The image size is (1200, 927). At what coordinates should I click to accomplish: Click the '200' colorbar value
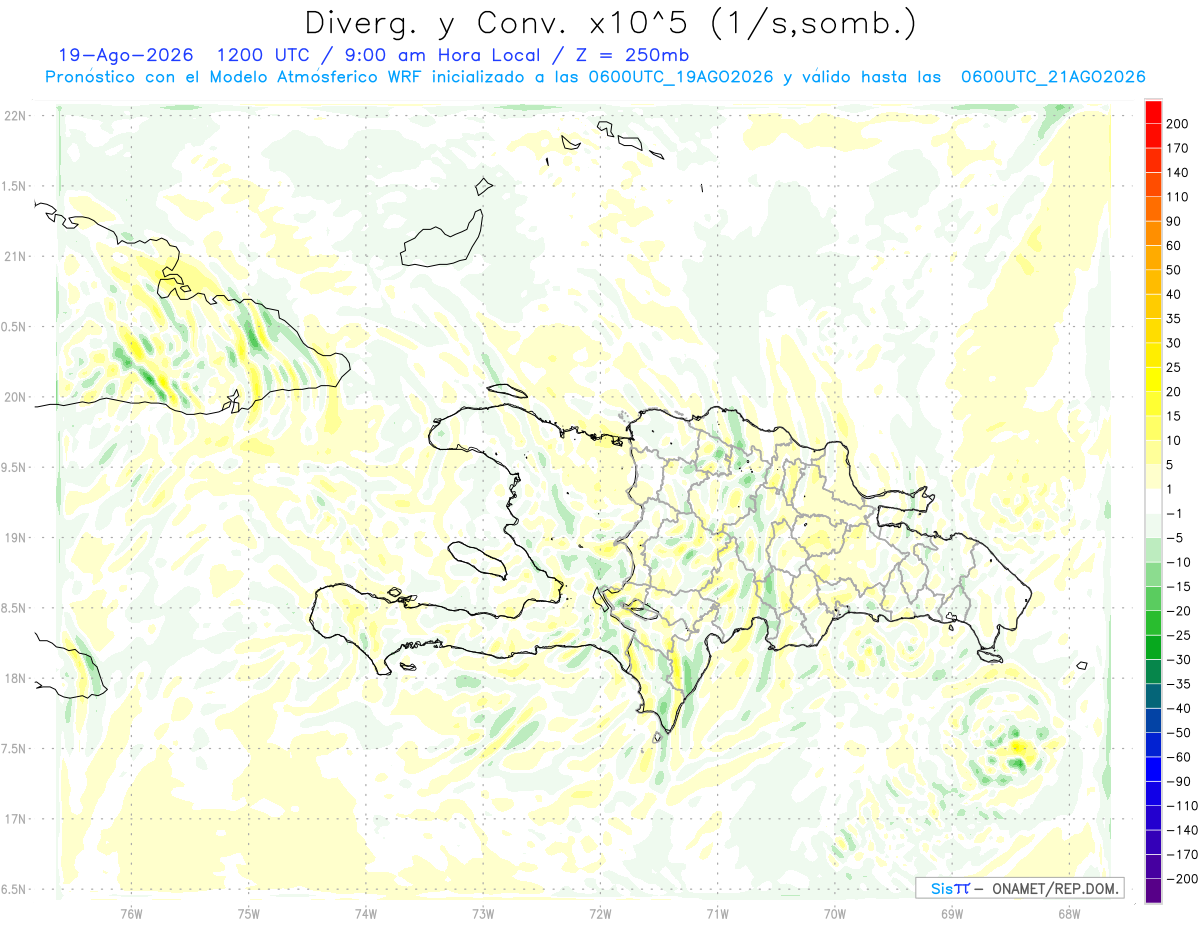[x=1177, y=124]
